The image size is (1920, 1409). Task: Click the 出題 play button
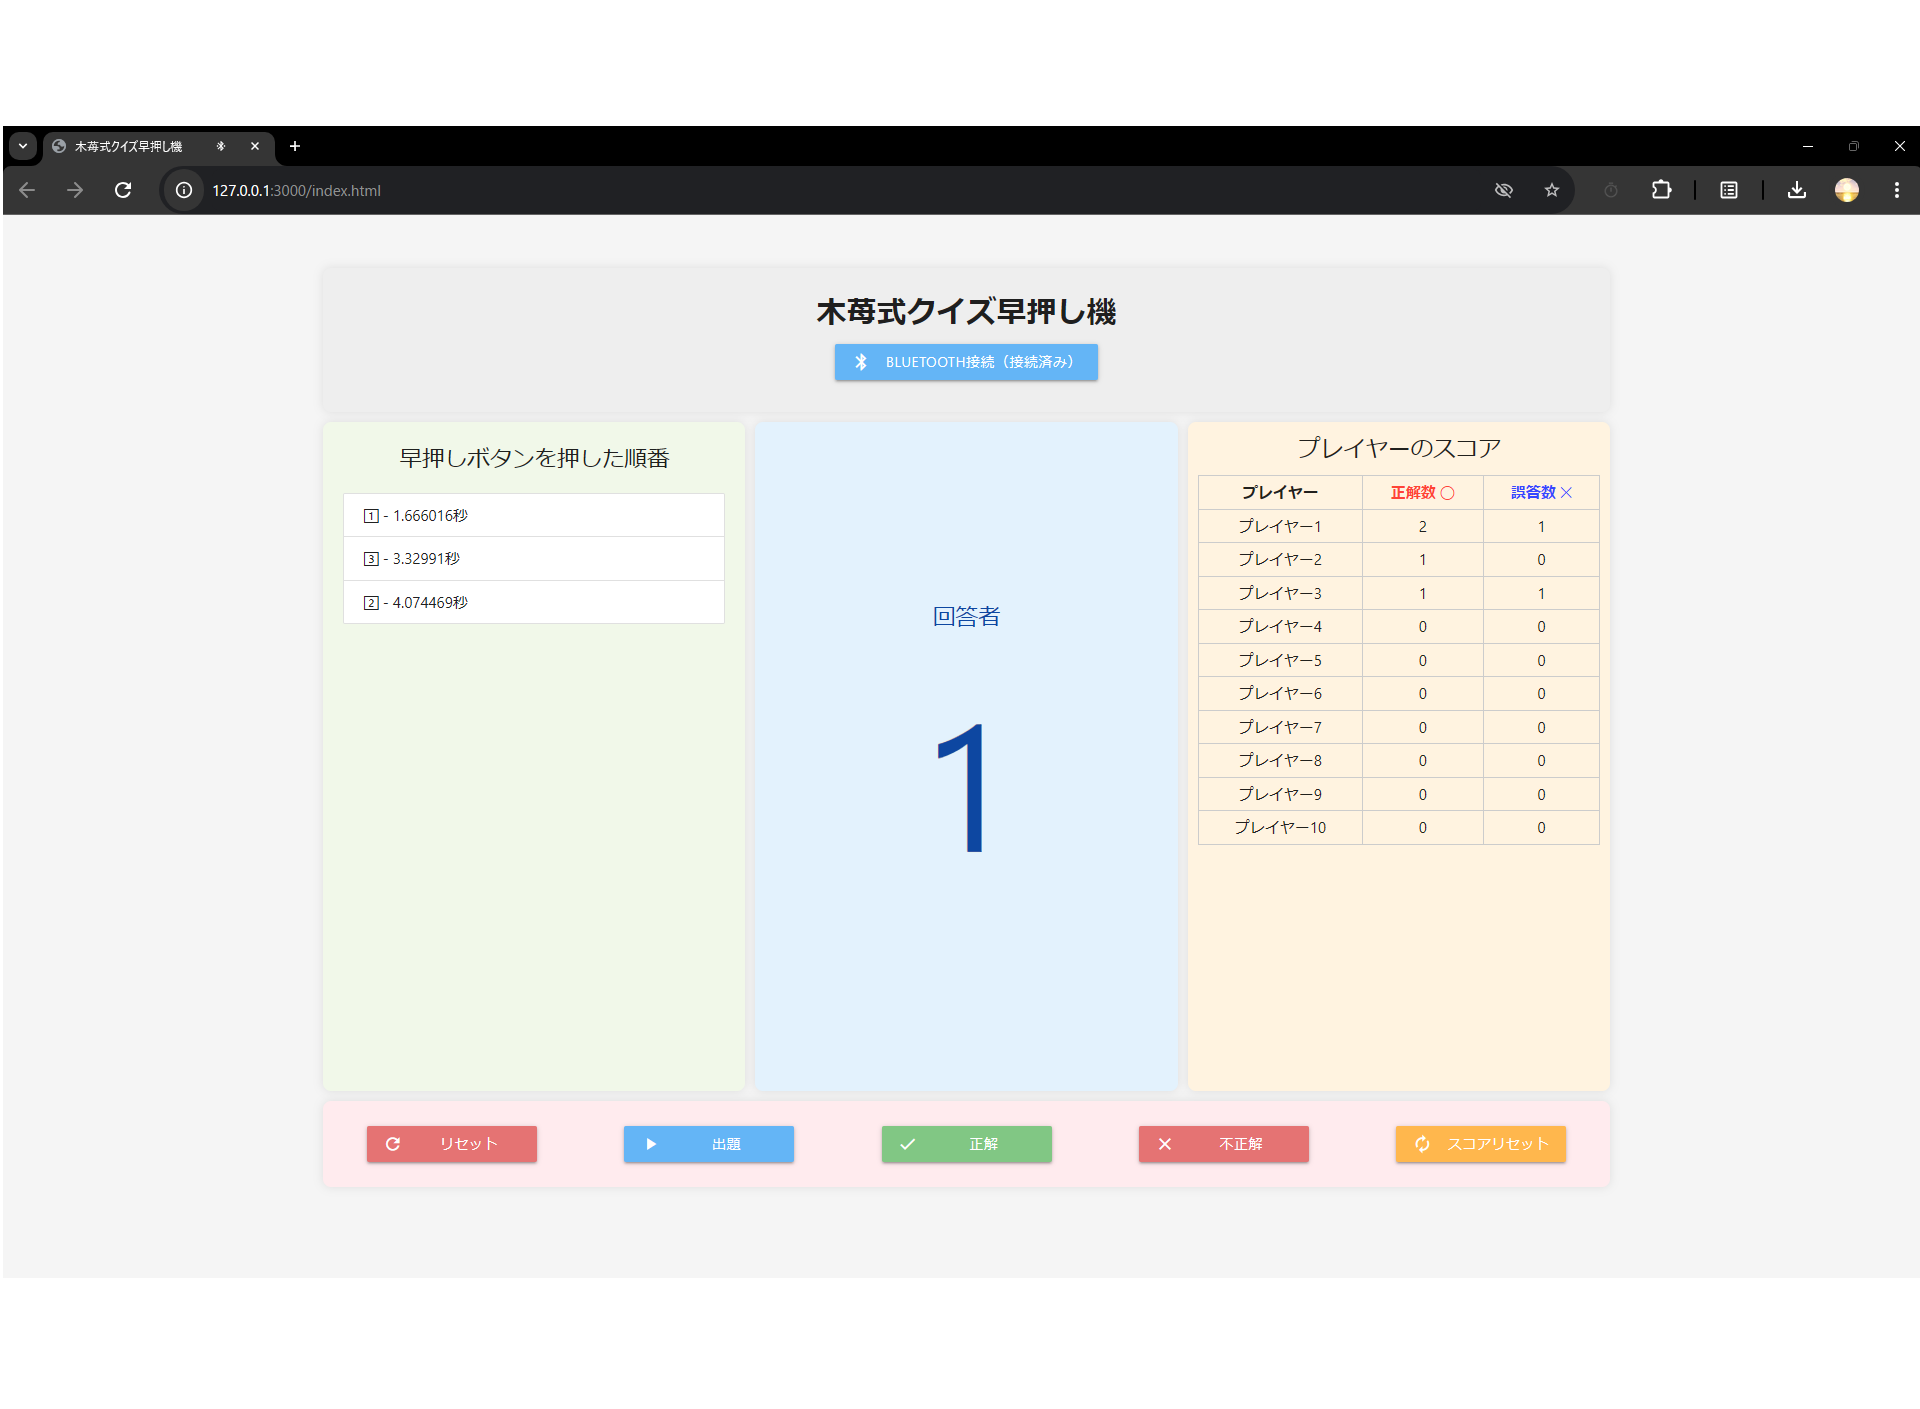(x=708, y=1144)
